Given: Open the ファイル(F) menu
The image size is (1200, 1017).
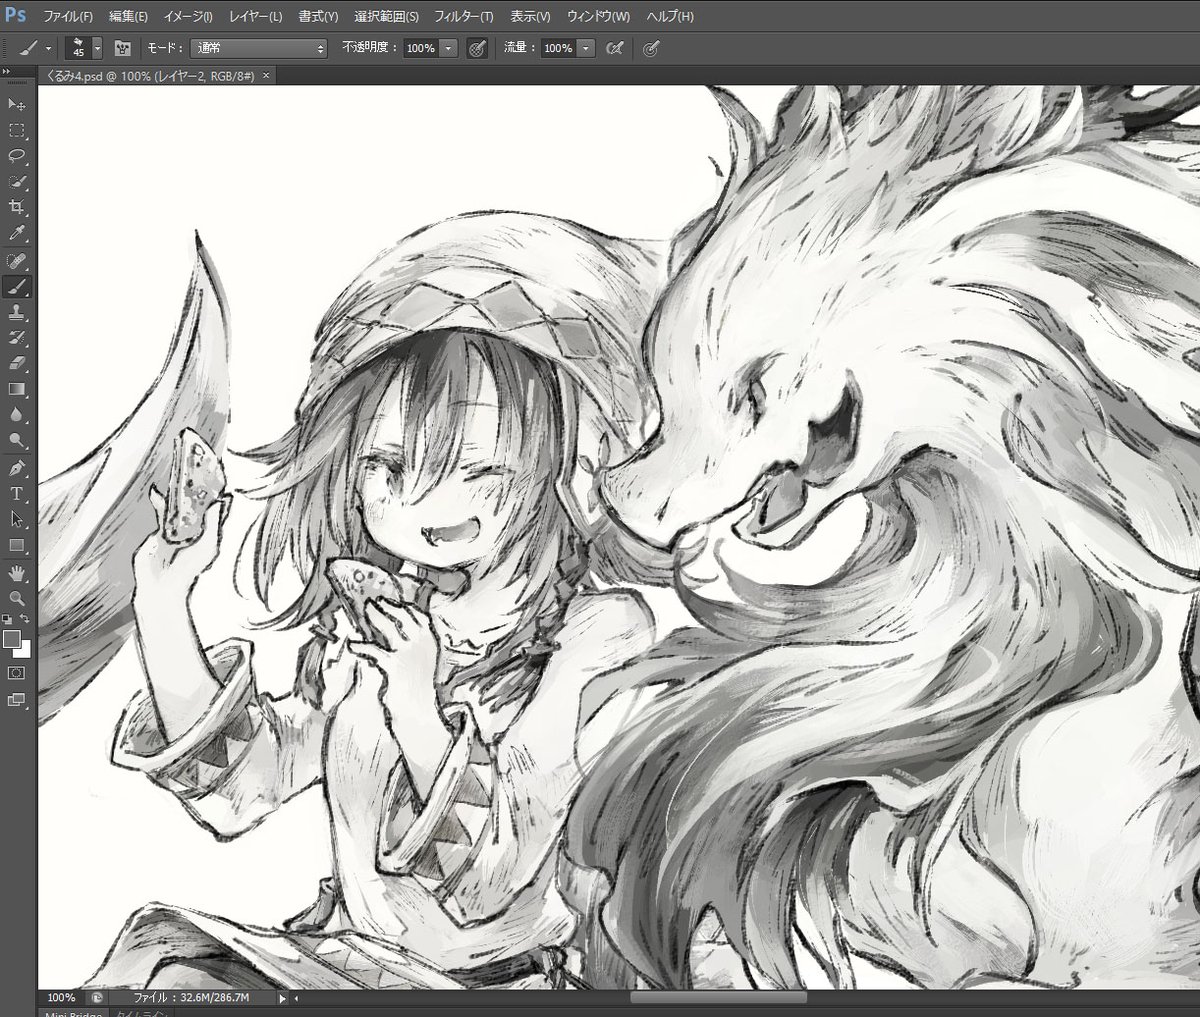Looking at the screenshot, I should [x=68, y=17].
